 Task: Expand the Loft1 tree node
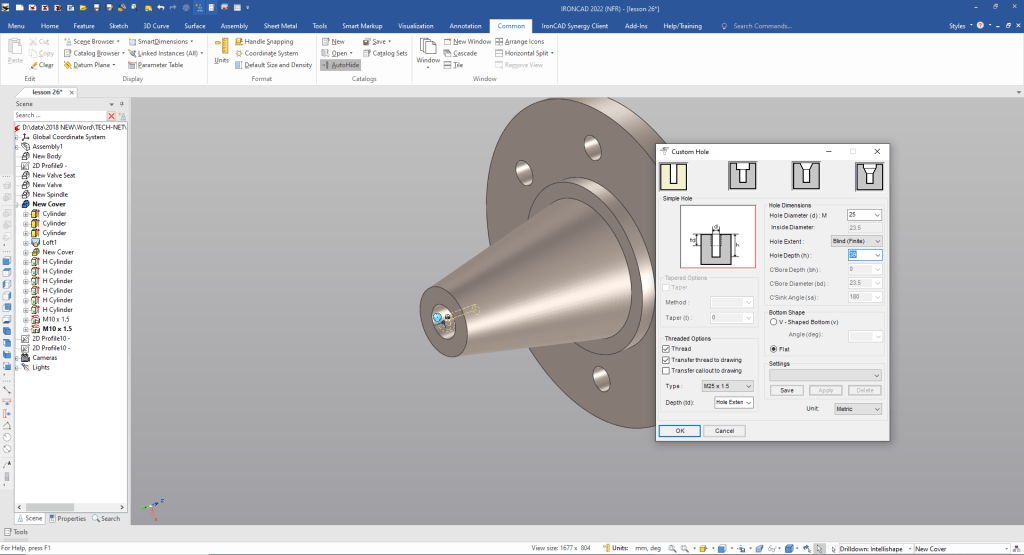coord(26,242)
